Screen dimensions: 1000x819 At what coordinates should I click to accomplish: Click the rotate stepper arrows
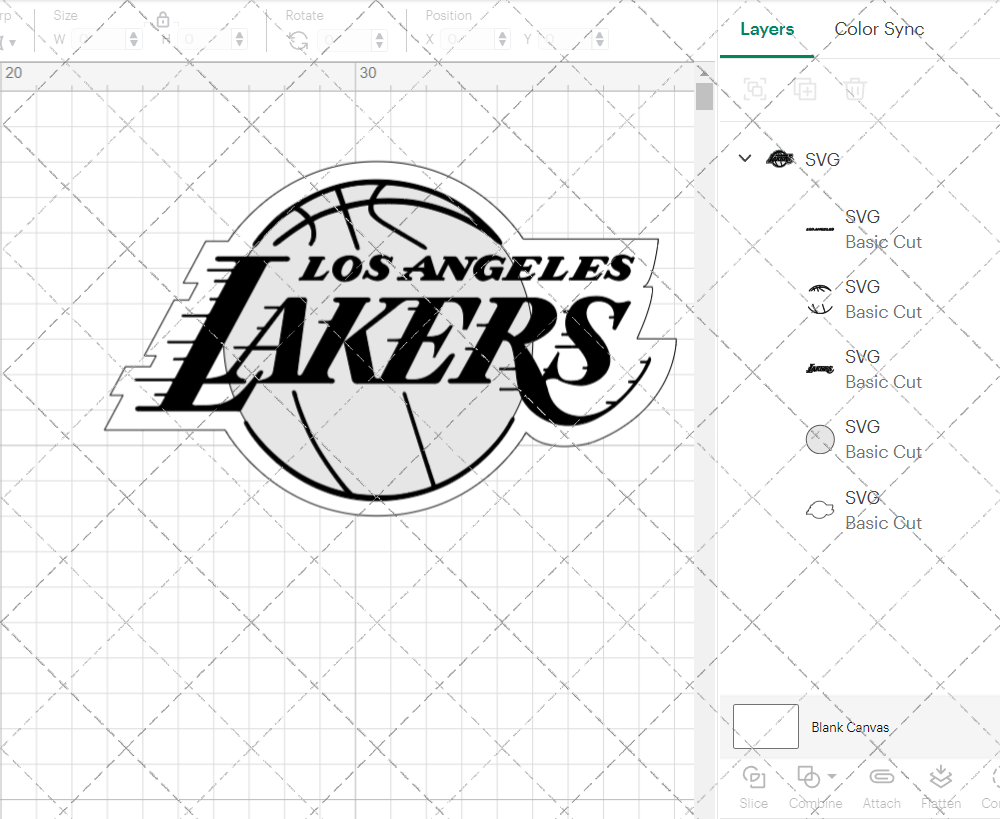(379, 40)
